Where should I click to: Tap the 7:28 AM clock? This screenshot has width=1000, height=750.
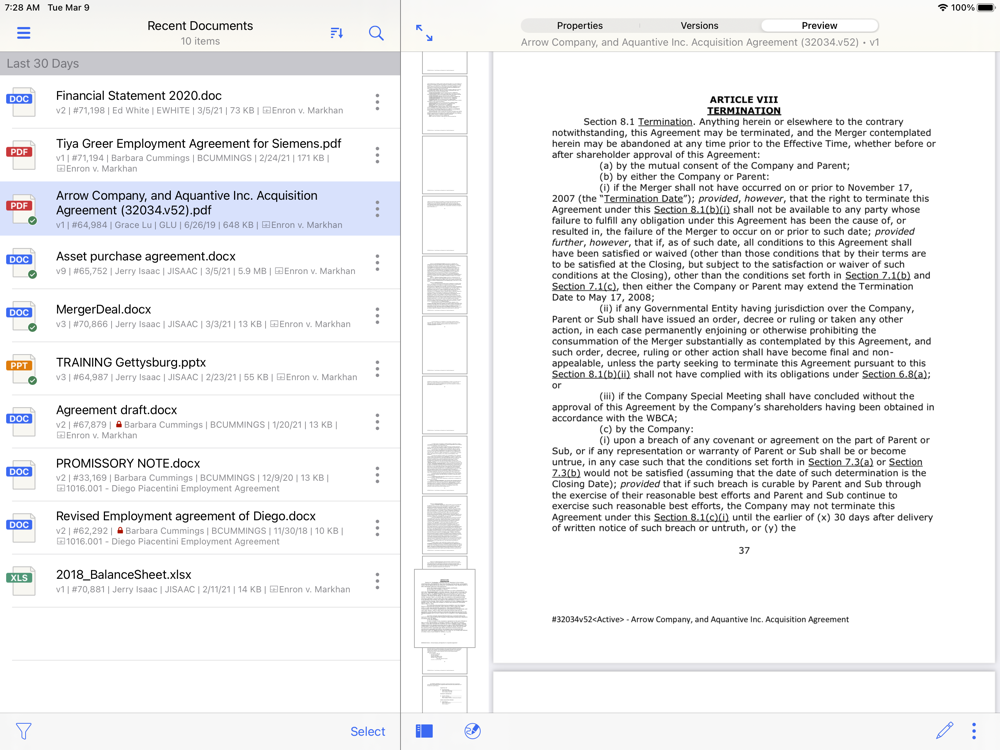[x=22, y=8]
